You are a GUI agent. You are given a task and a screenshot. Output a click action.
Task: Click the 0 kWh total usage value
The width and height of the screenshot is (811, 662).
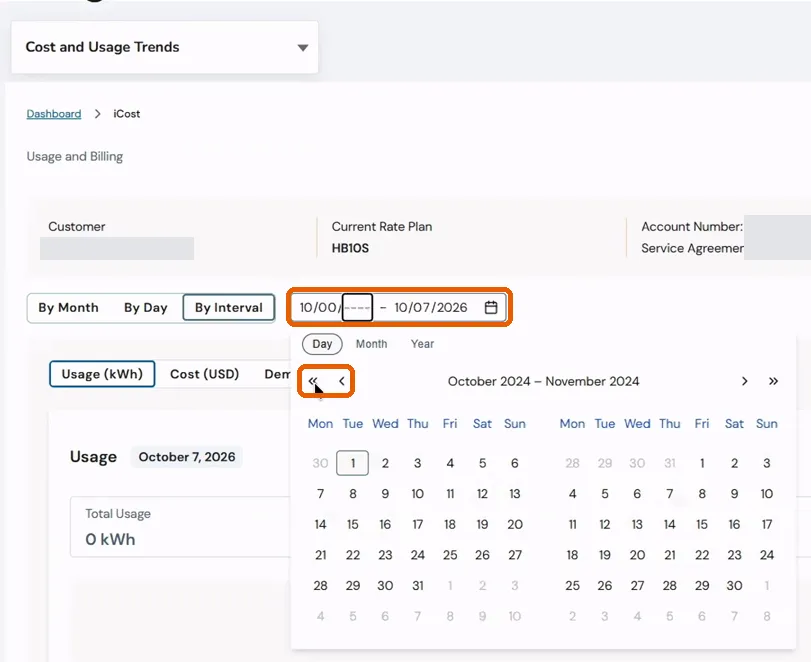pyautogui.click(x=110, y=539)
